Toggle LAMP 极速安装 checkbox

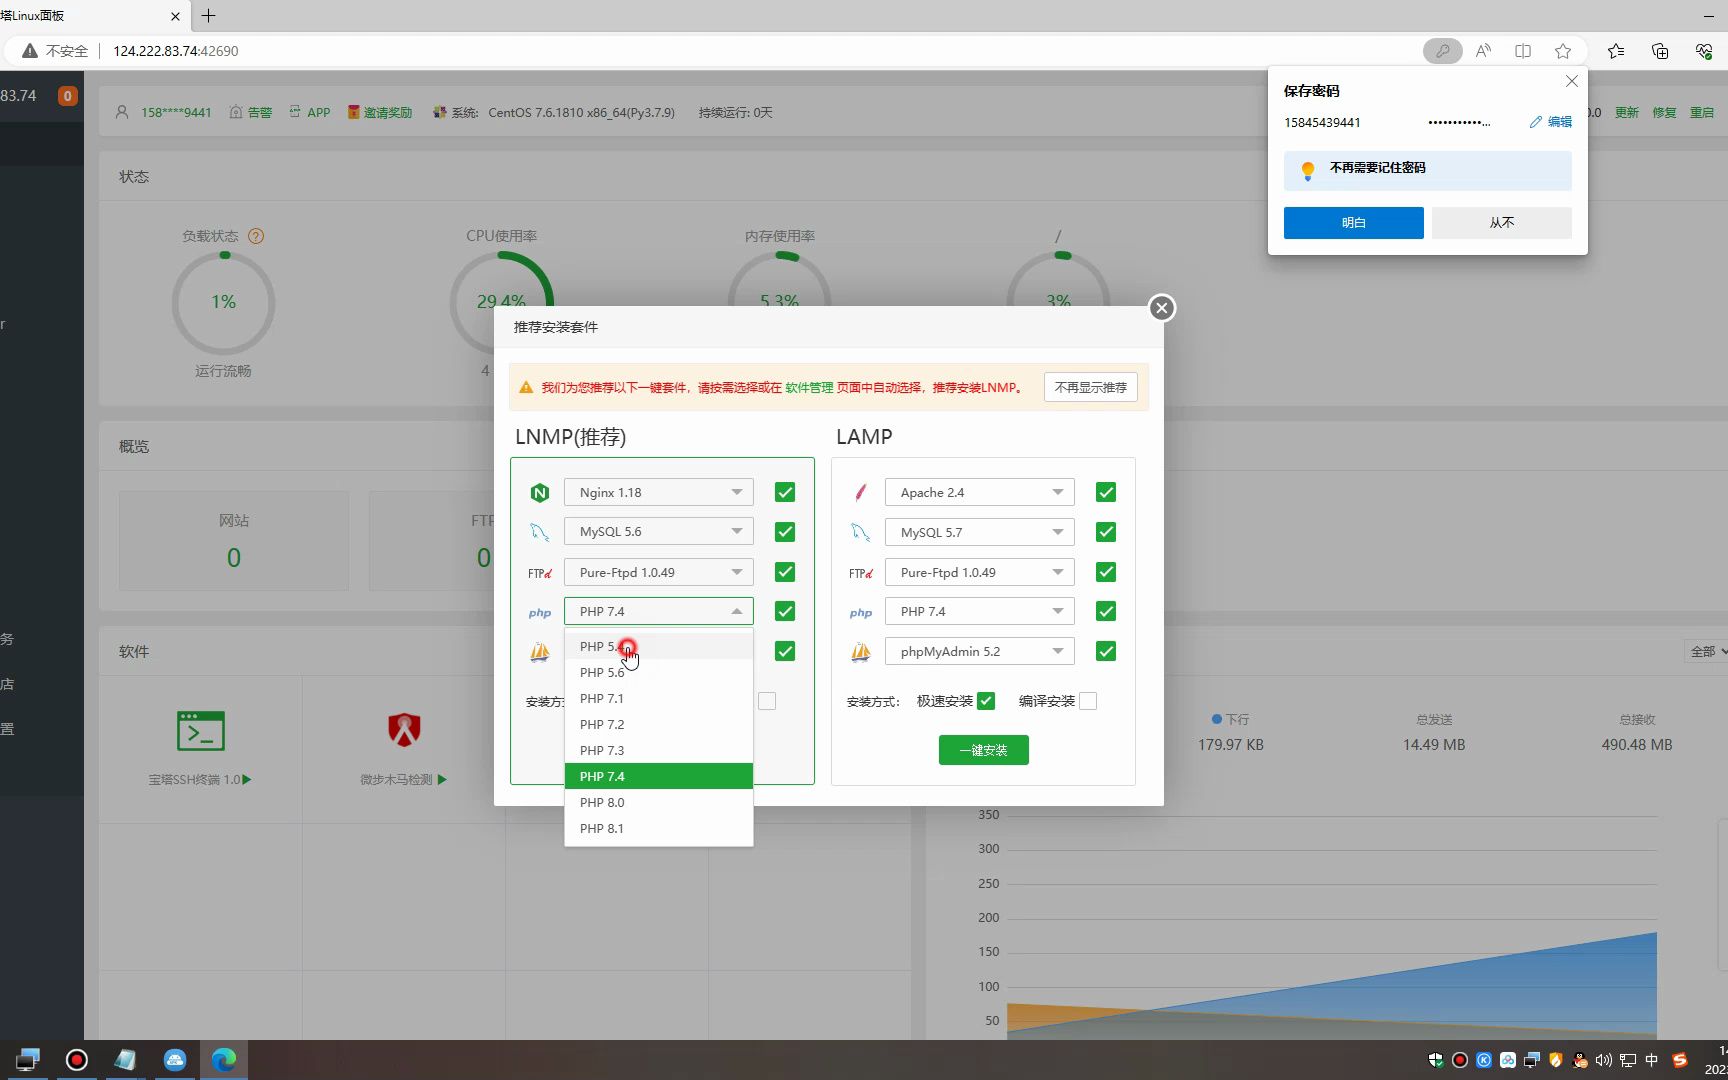986,701
